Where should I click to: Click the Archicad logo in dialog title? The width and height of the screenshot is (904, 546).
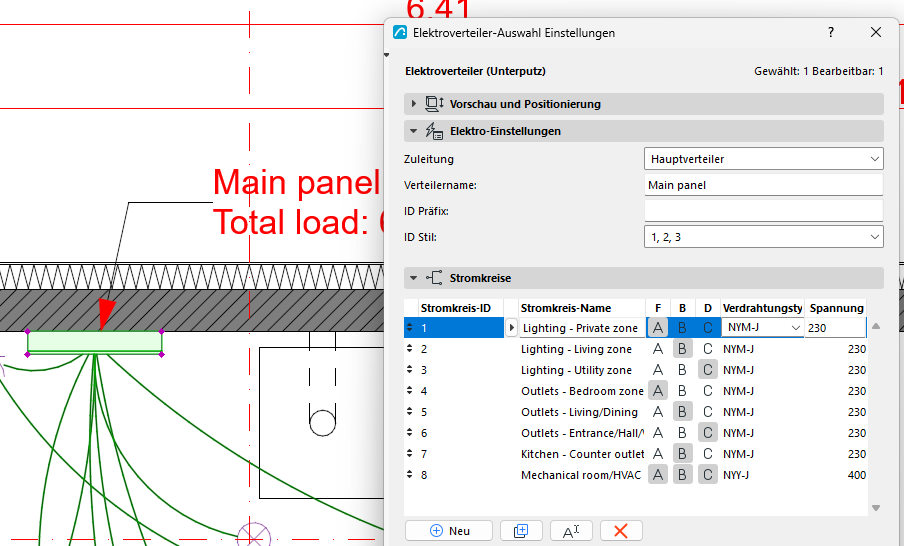pyautogui.click(x=400, y=32)
